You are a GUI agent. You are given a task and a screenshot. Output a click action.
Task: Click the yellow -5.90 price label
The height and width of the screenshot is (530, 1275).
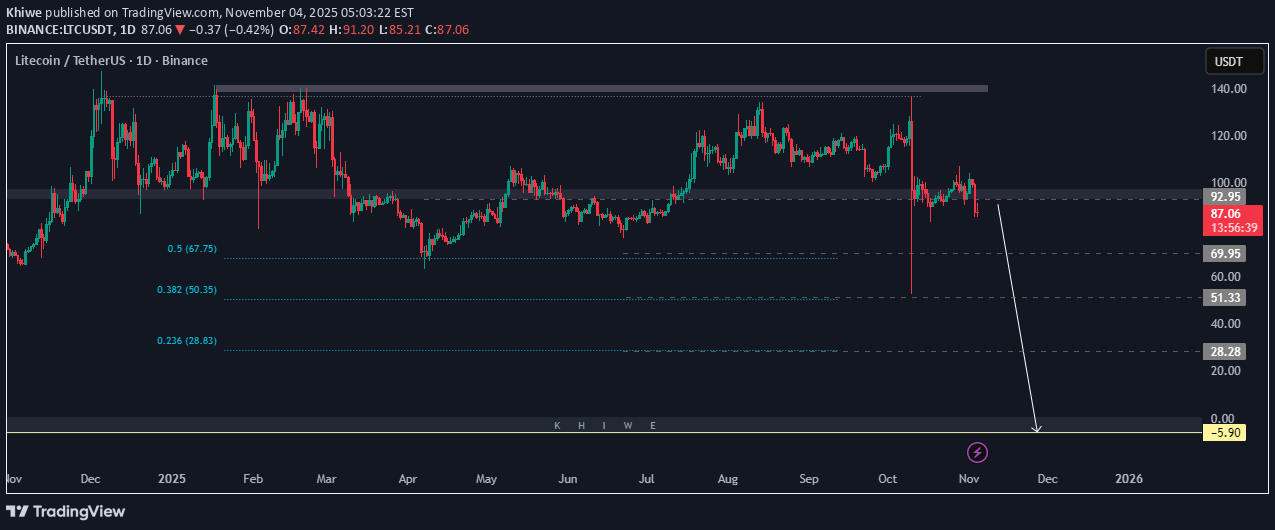pyautogui.click(x=1224, y=433)
